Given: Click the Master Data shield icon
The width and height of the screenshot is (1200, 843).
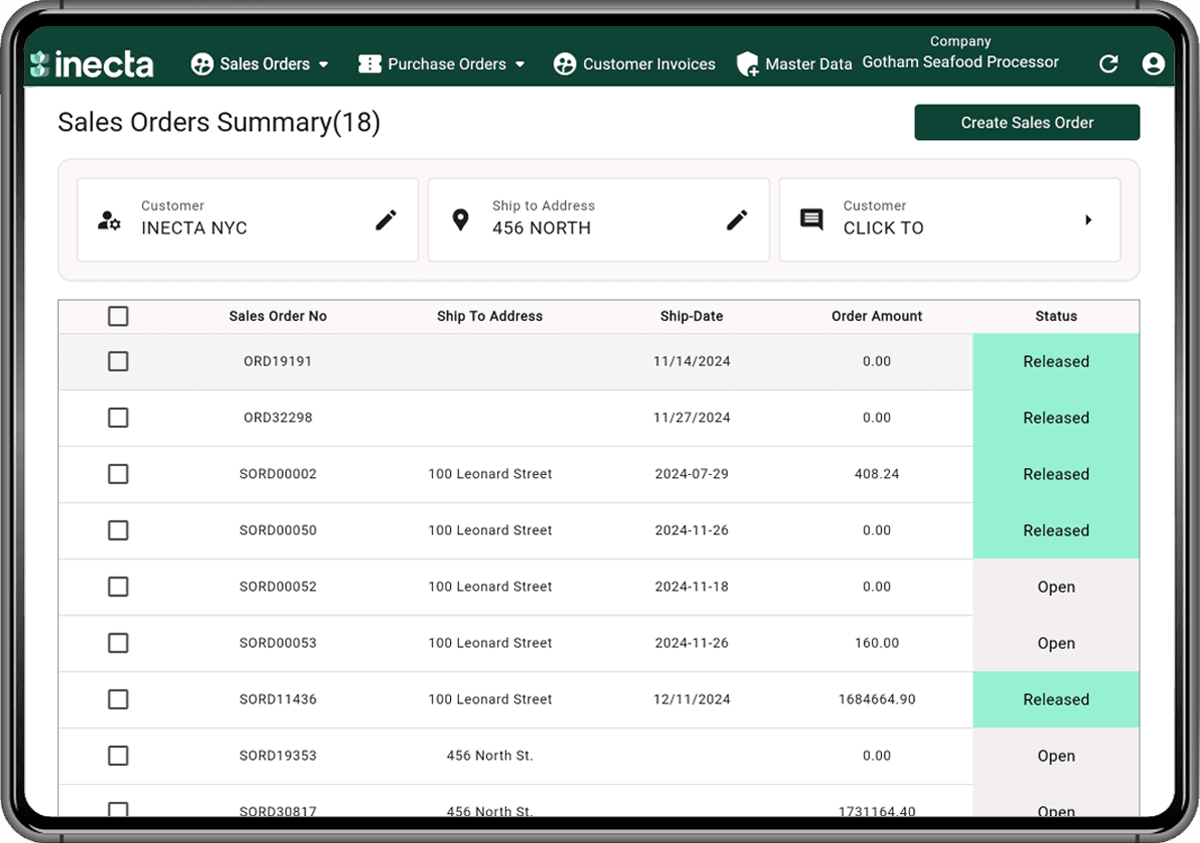Looking at the screenshot, I should point(747,65).
